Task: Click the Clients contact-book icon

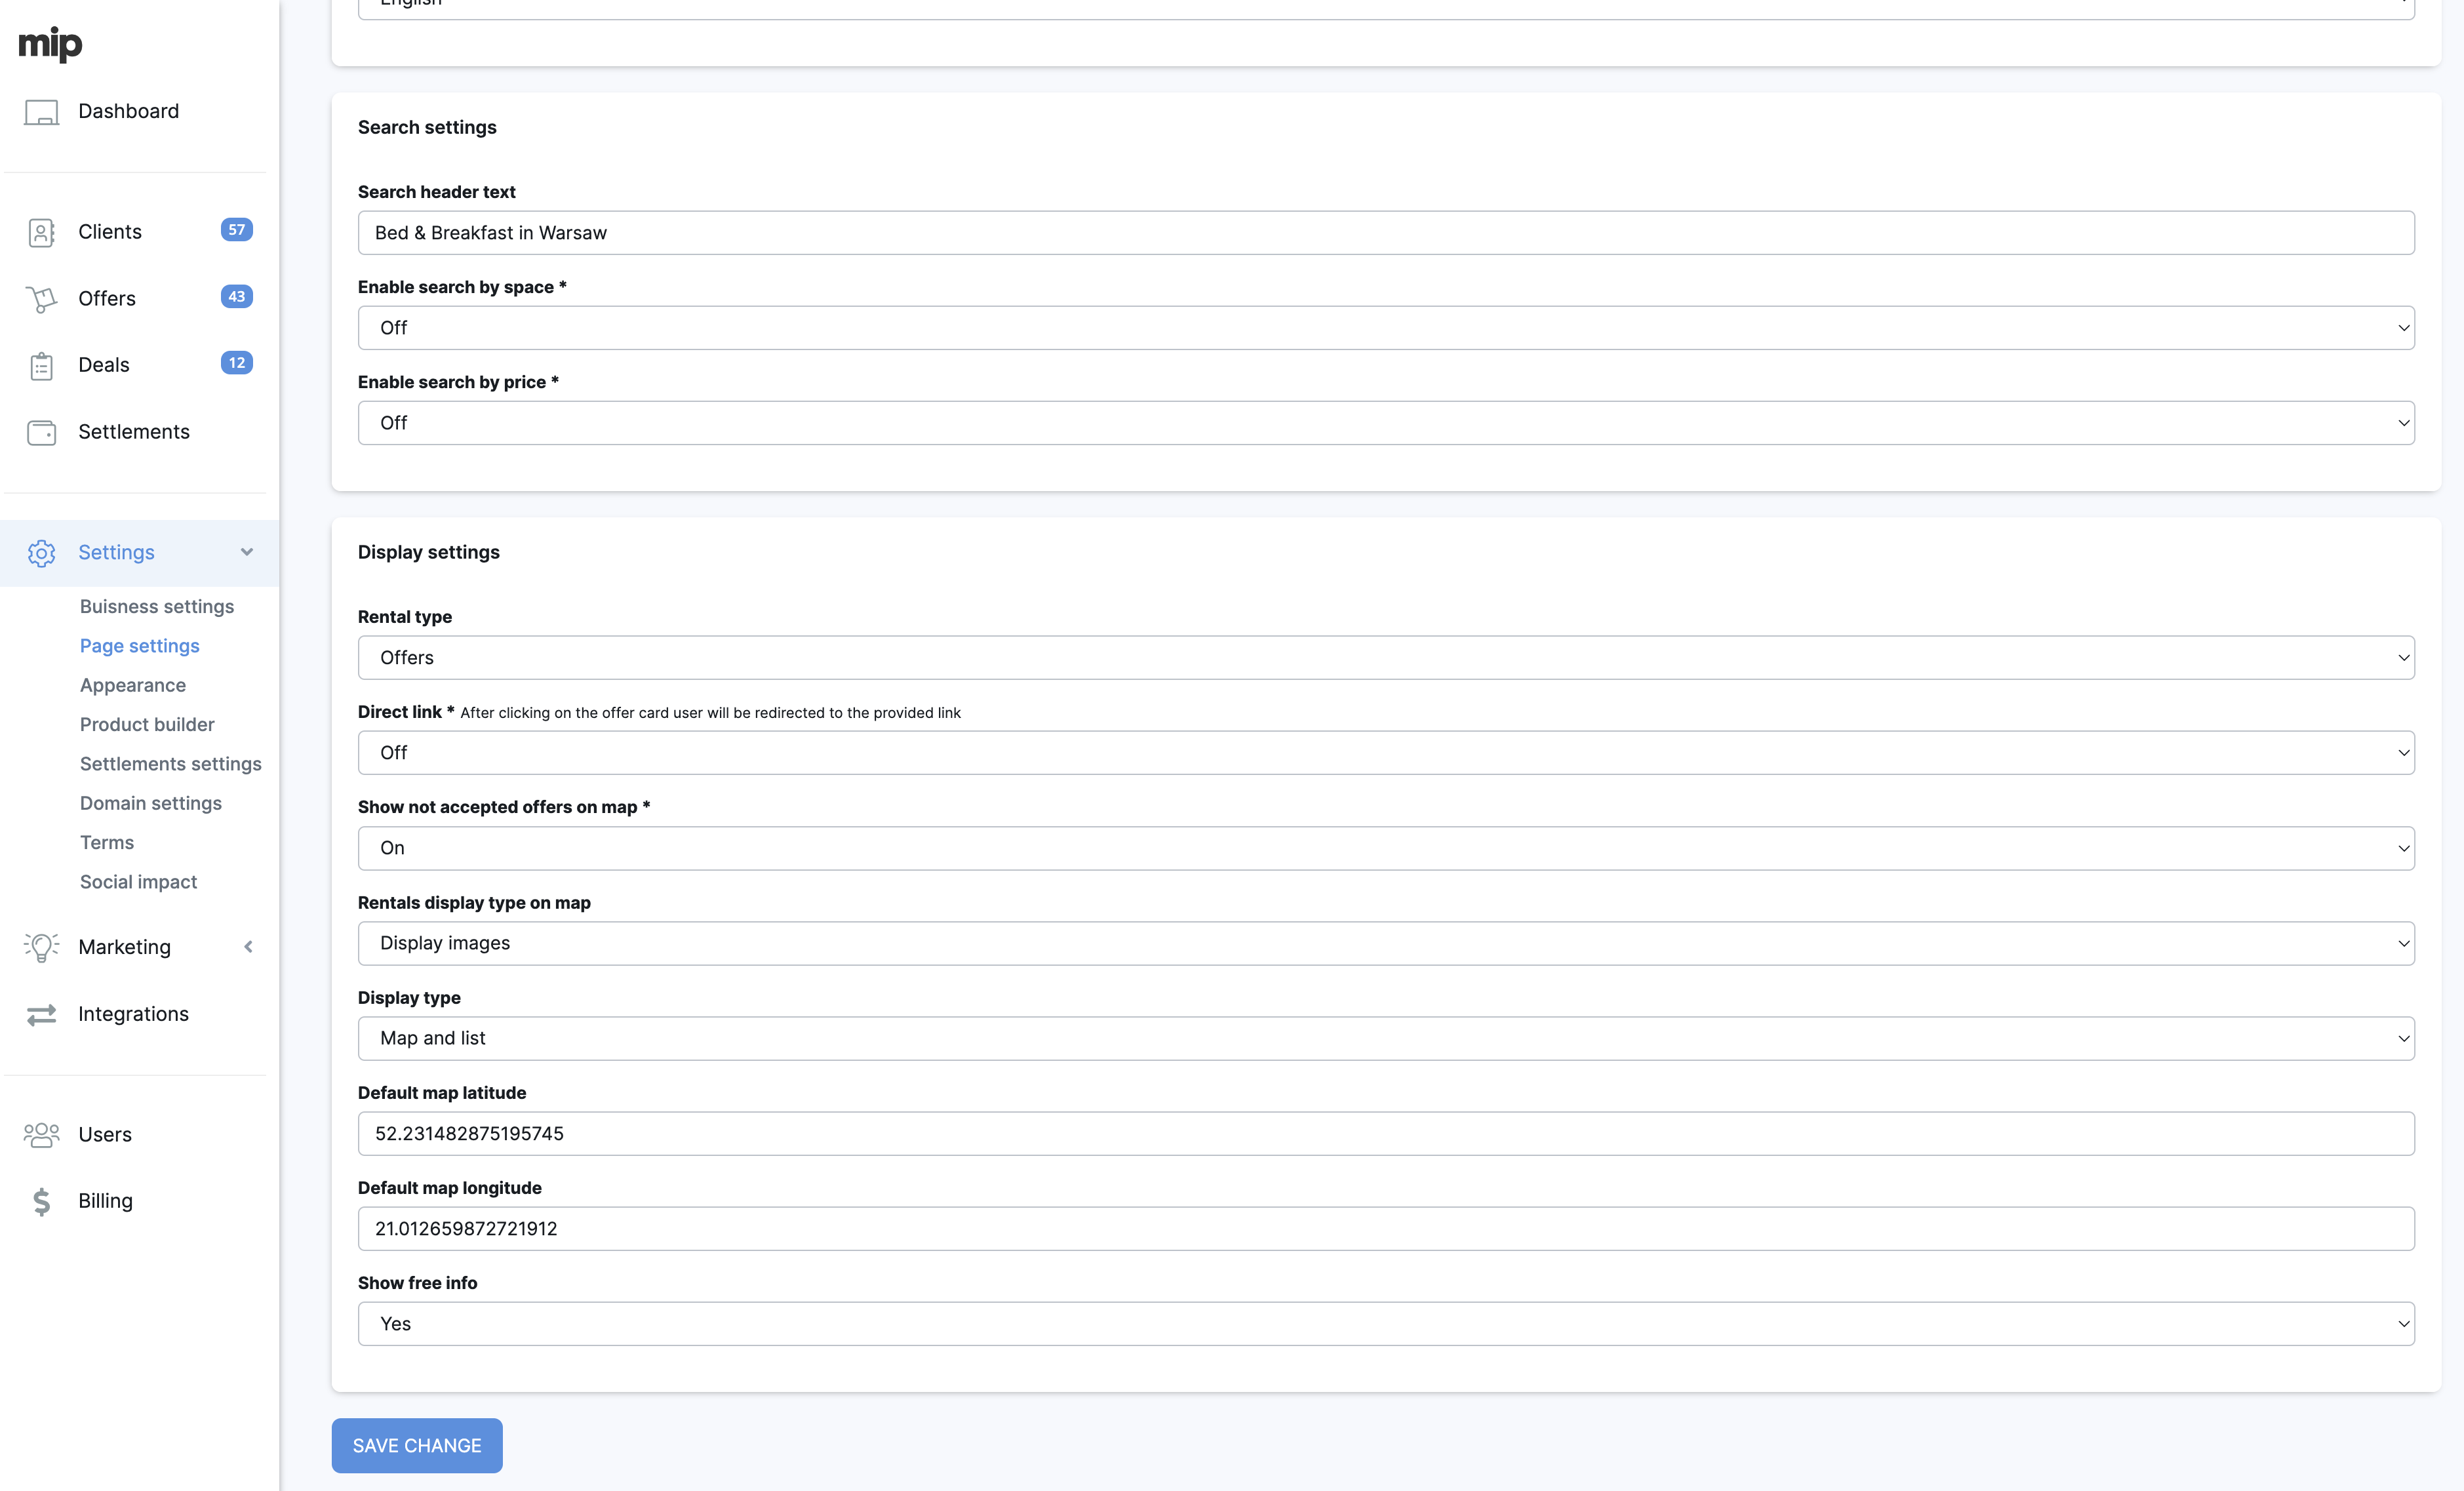Action: coord(41,232)
